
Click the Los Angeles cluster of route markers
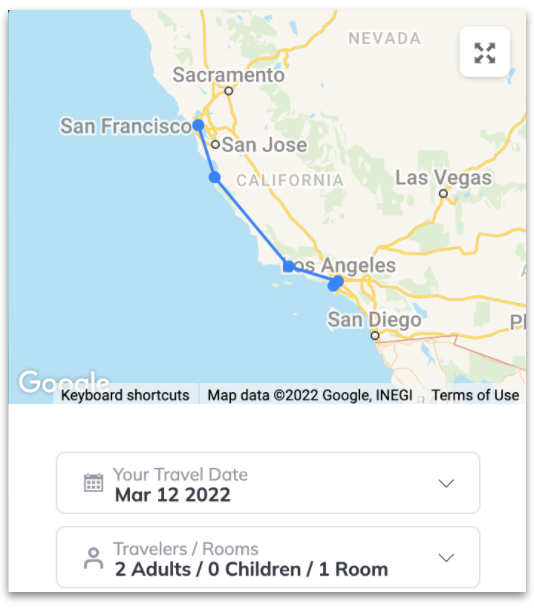335,283
